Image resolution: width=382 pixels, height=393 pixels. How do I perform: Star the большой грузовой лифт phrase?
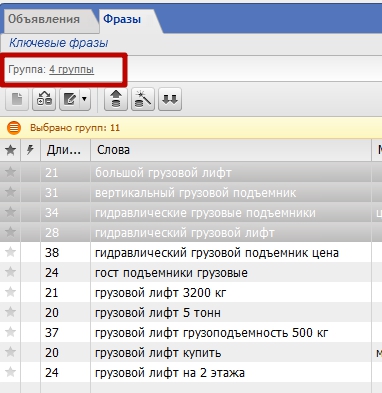tap(10, 172)
